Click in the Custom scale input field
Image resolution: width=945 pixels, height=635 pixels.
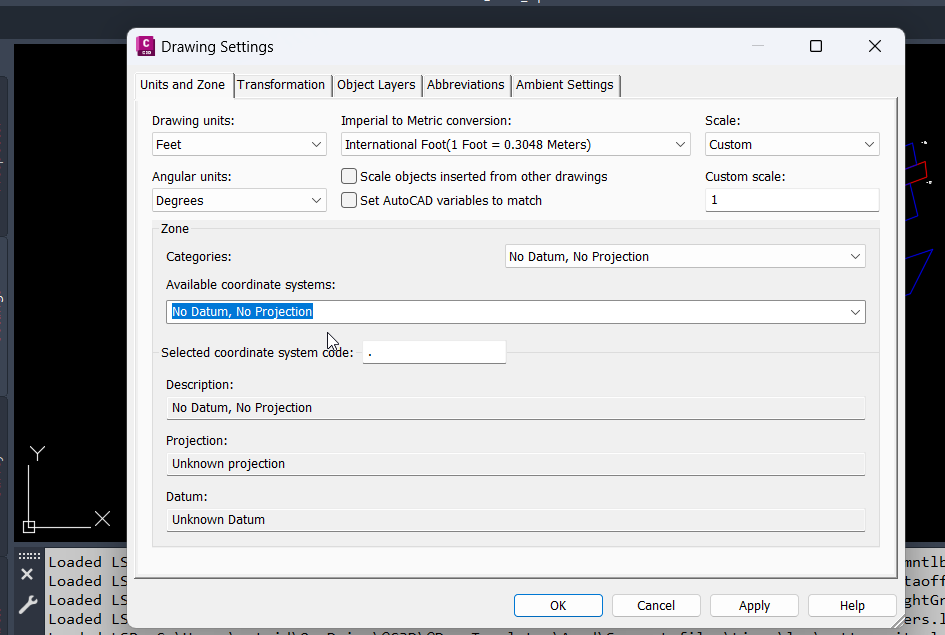(x=792, y=200)
